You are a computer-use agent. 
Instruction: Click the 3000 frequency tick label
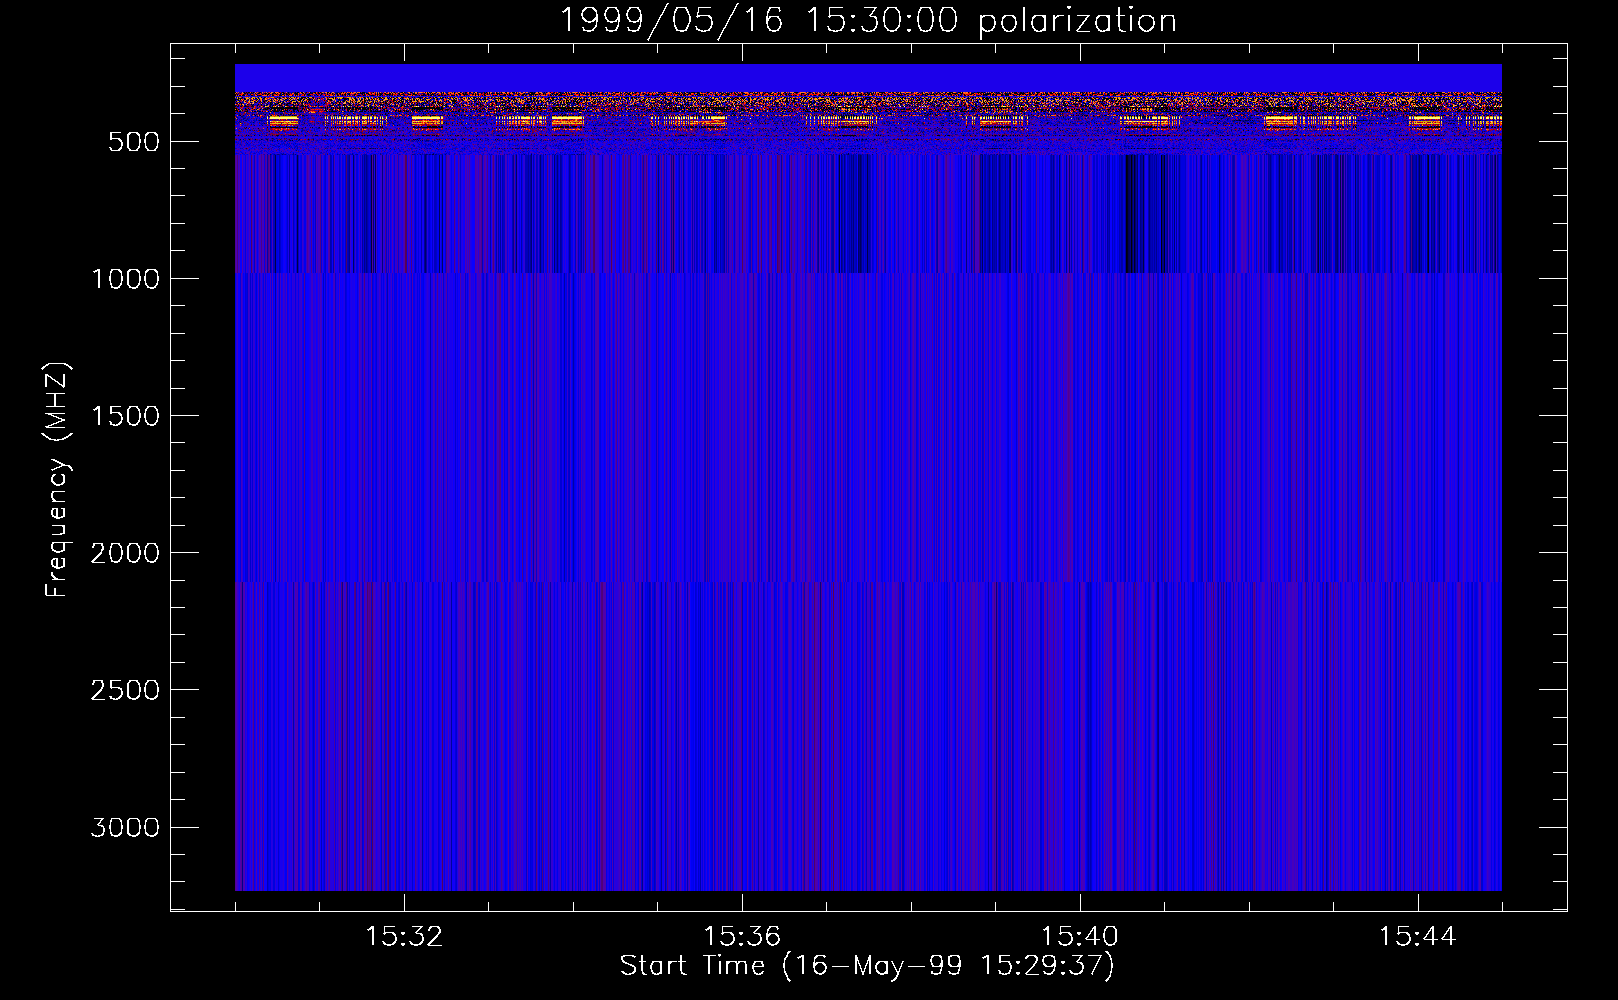click(x=125, y=827)
